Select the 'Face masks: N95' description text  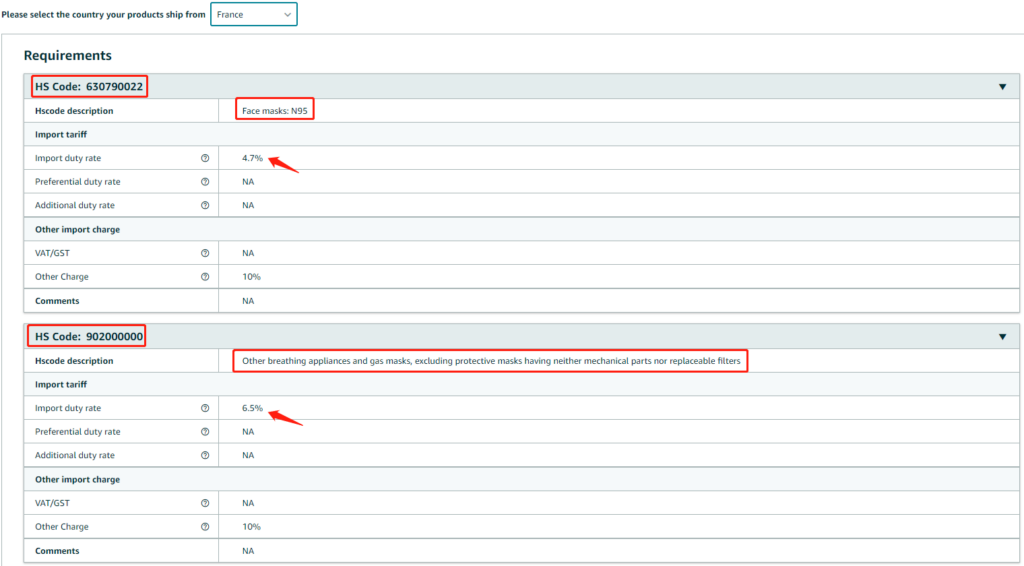click(275, 110)
